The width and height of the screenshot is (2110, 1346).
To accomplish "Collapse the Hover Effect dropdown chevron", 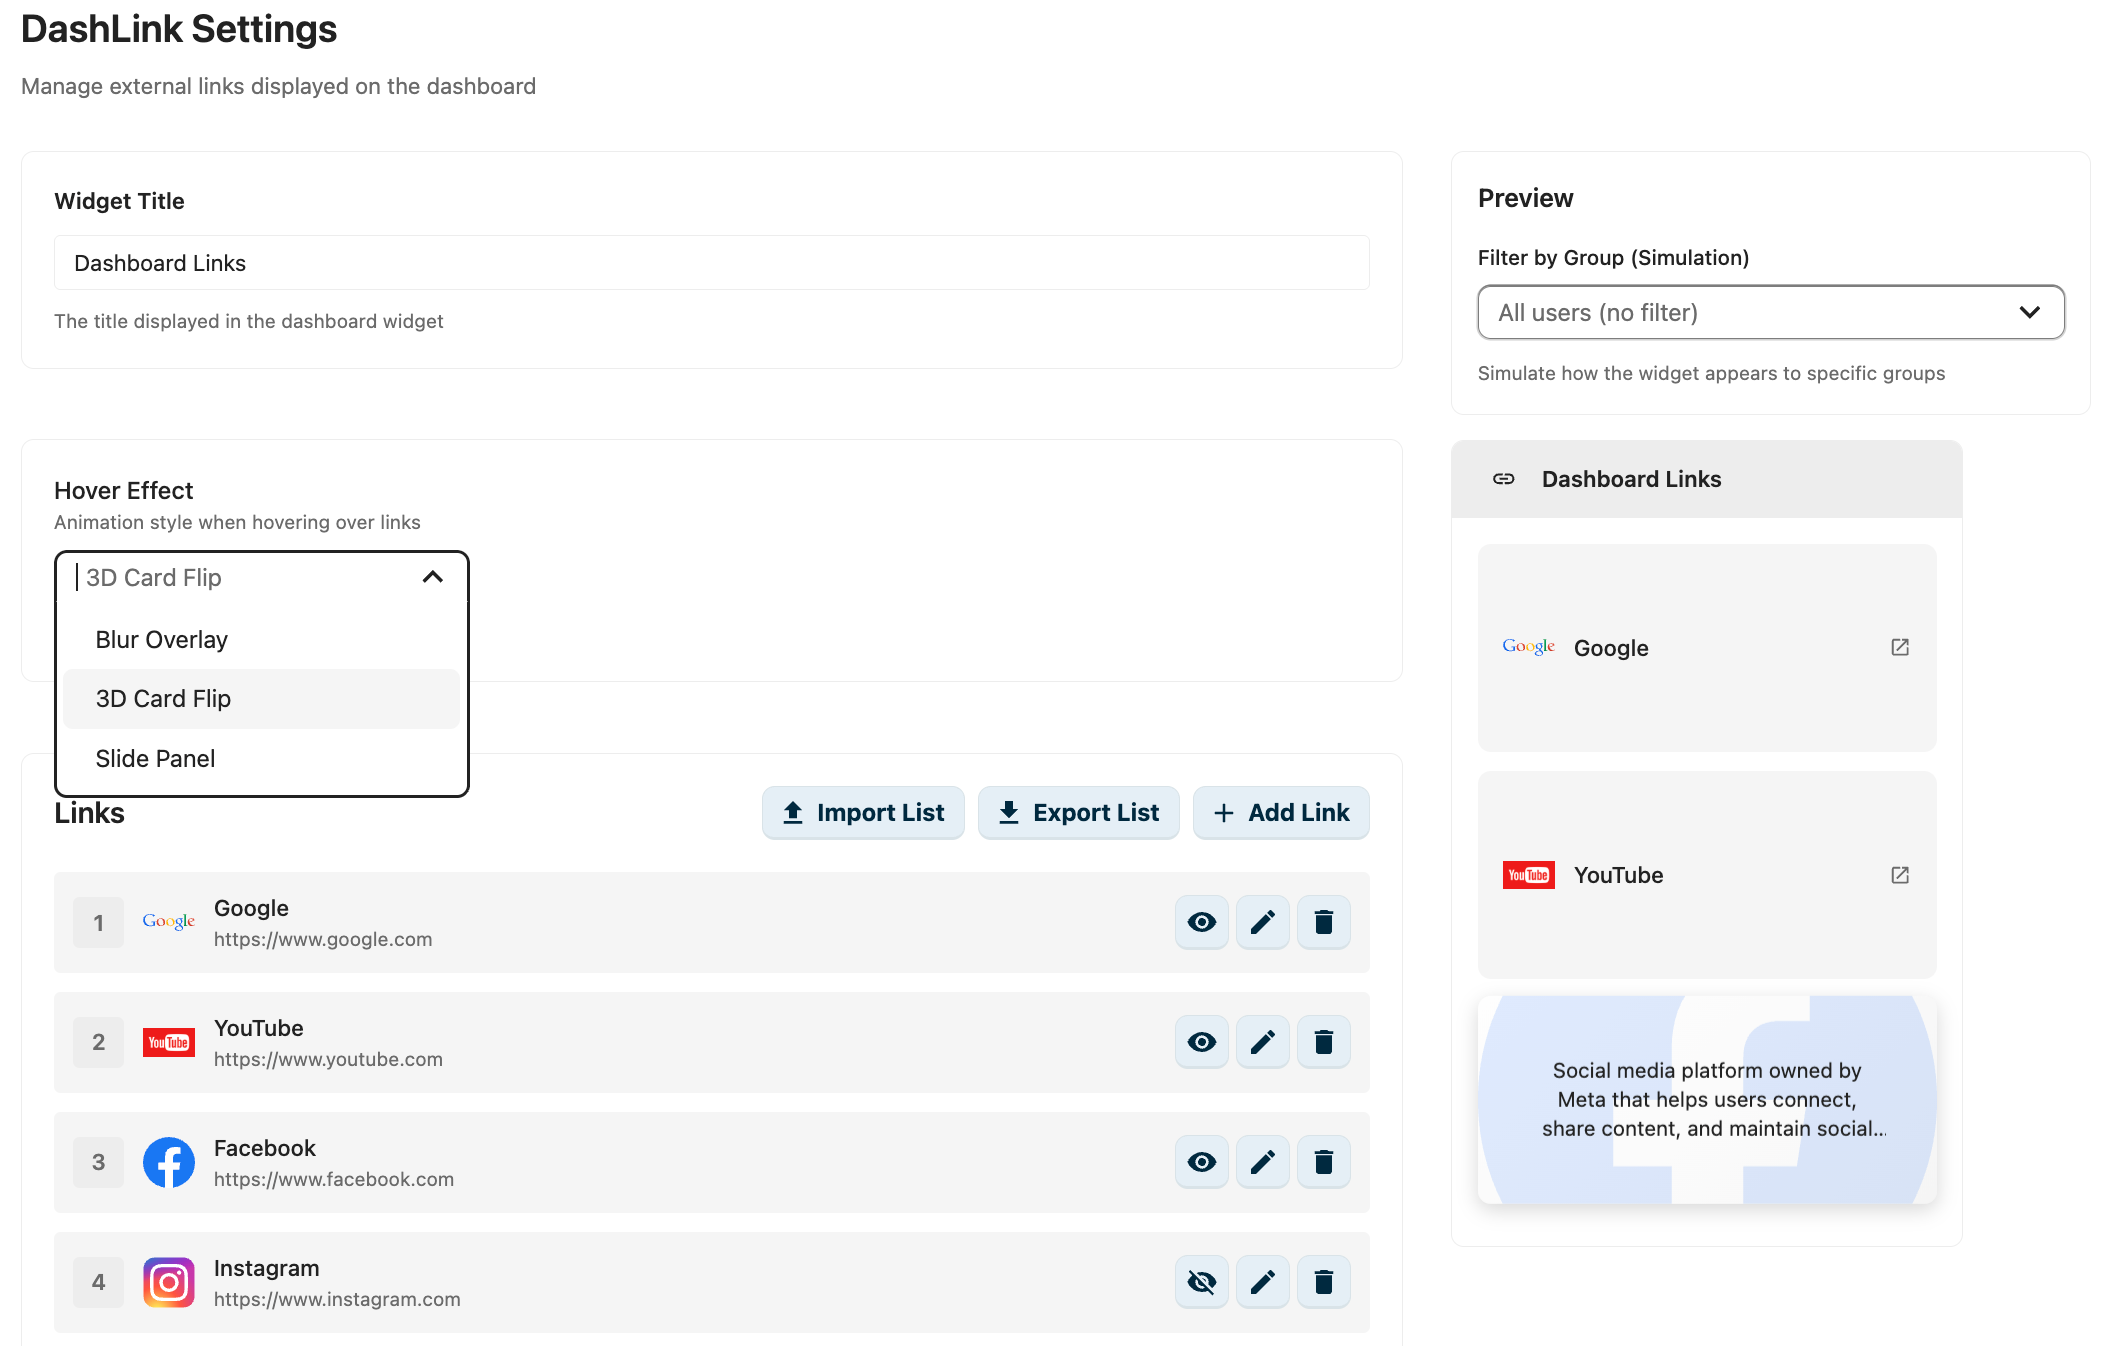I will point(432,577).
